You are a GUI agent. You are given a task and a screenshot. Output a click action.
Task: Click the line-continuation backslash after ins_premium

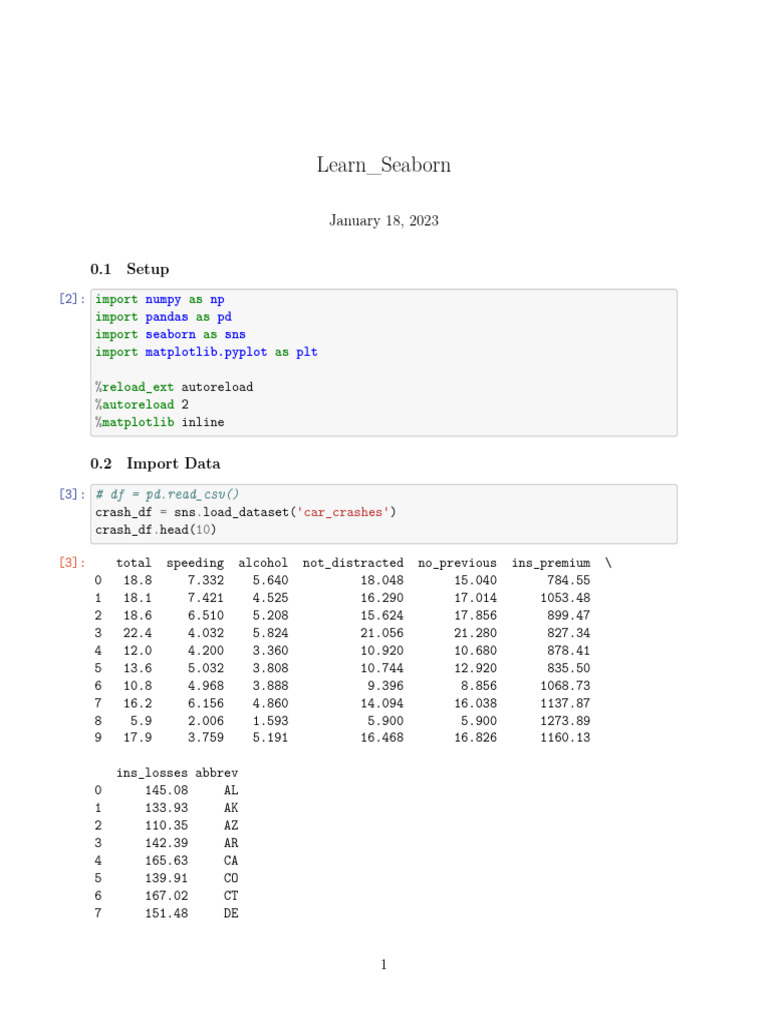608,562
